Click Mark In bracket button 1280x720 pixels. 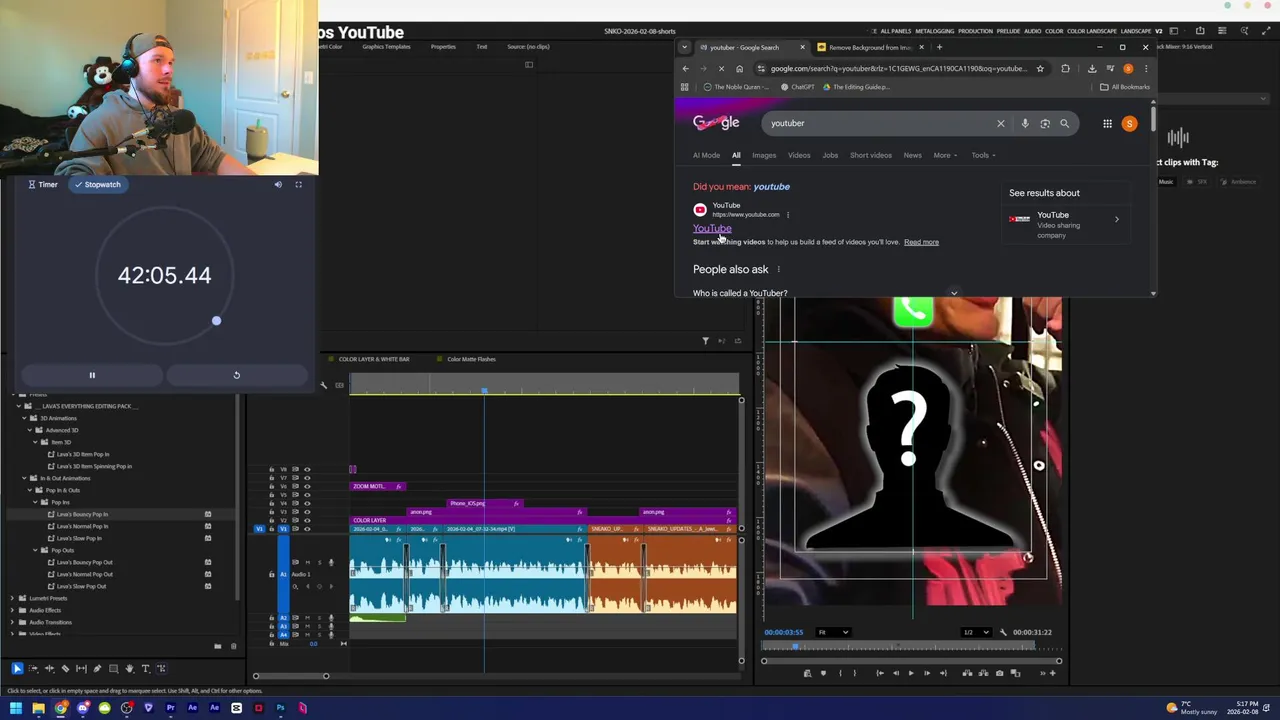pyautogui.click(x=840, y=673)
